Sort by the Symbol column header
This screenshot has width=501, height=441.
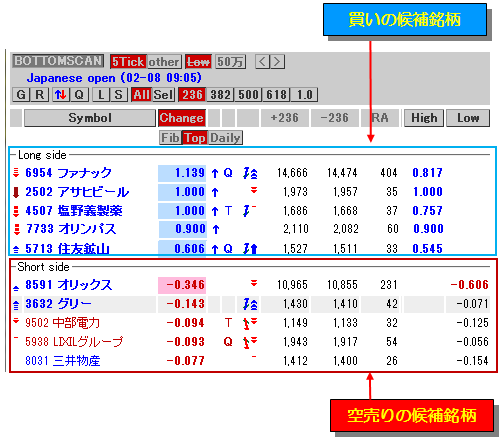[x=90, y=118]
